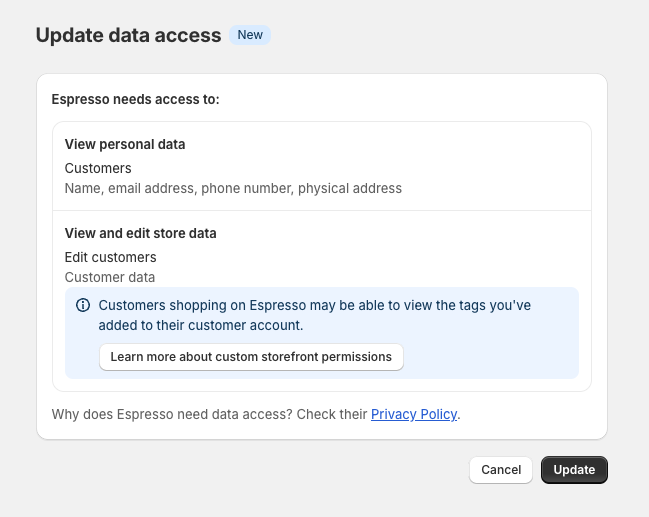Click Customers label under View personal data
Image resolution: width=649 pixels, height=517 pixels.
coord(98,168)
